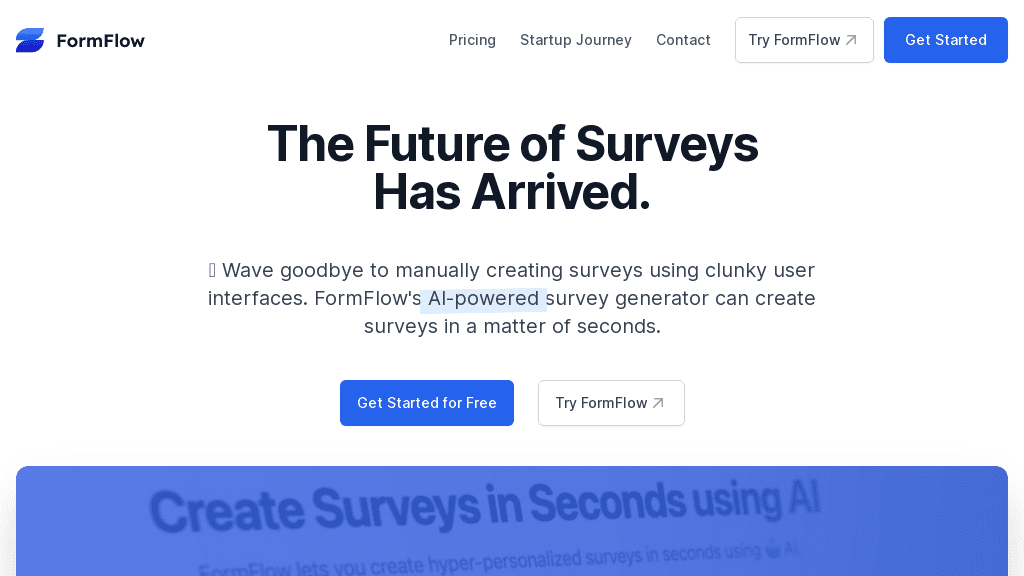Go to the Contact page
The width and height of the screenshot is (1024, 576).
pos(683,40)
